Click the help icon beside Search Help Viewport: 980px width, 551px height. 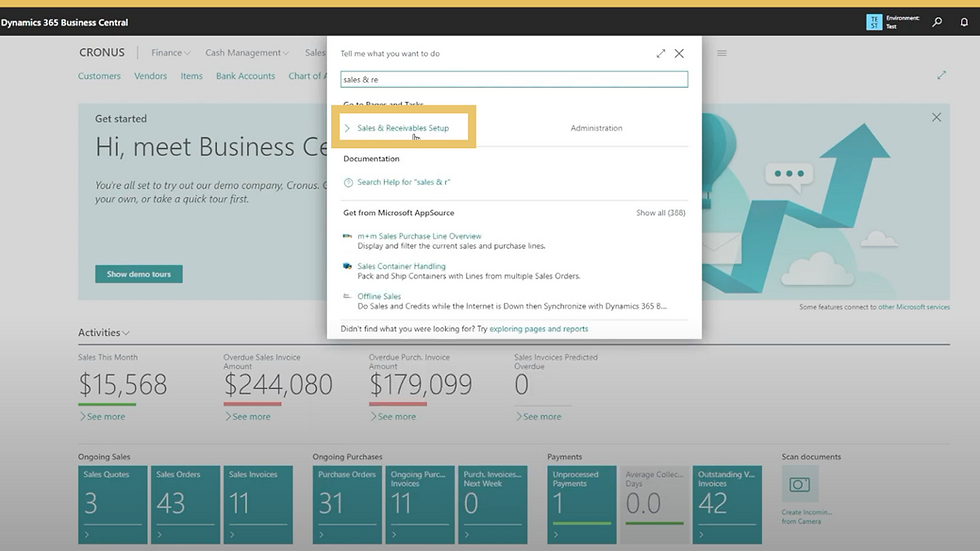[x=348, y=182]
